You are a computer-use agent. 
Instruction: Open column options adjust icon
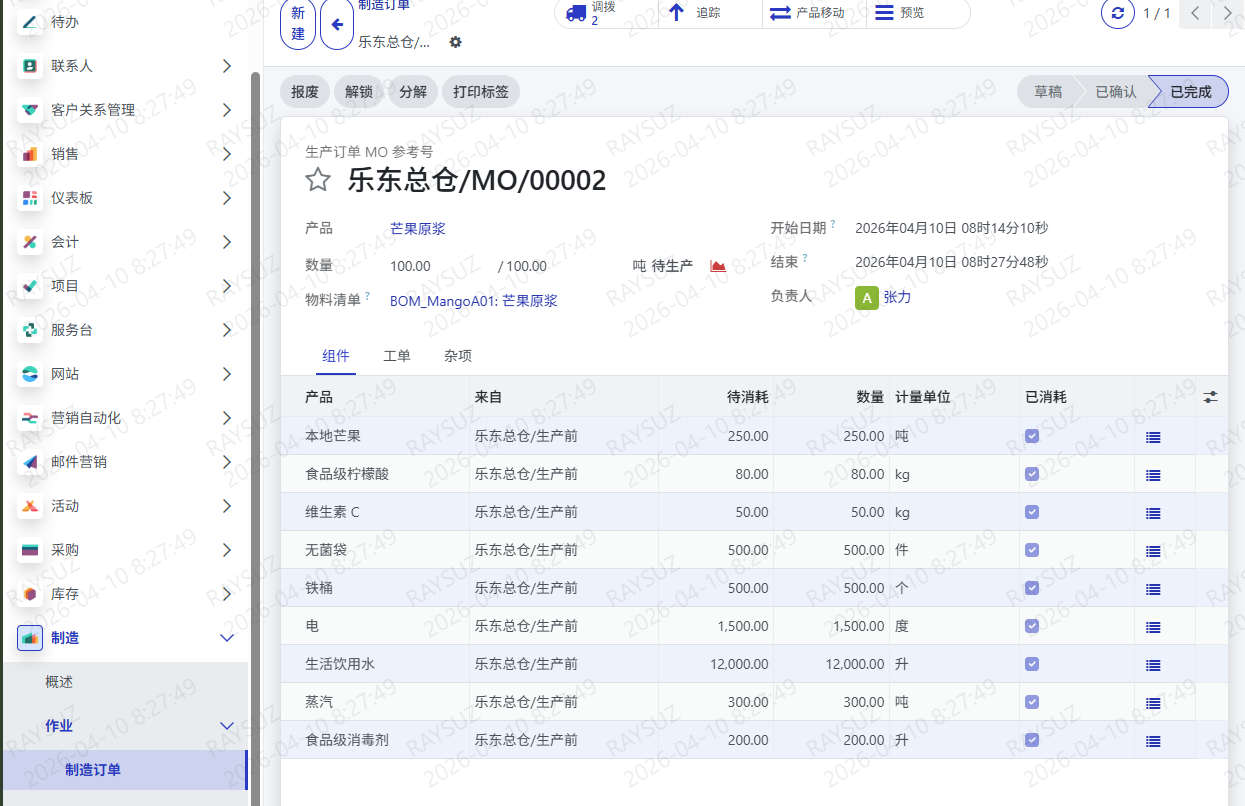pos(1211,397)
